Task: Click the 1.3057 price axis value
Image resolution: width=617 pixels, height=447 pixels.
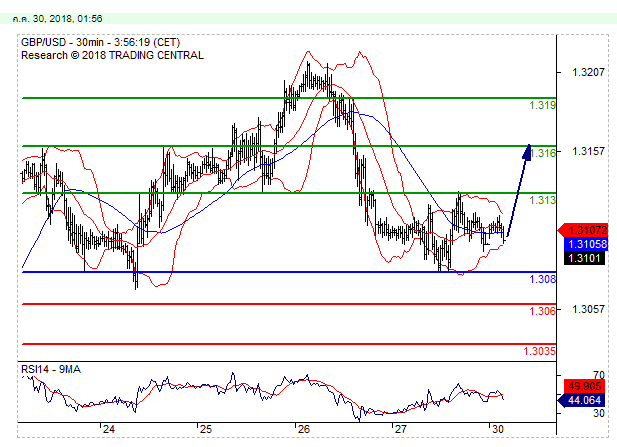Action: point(588,309)
